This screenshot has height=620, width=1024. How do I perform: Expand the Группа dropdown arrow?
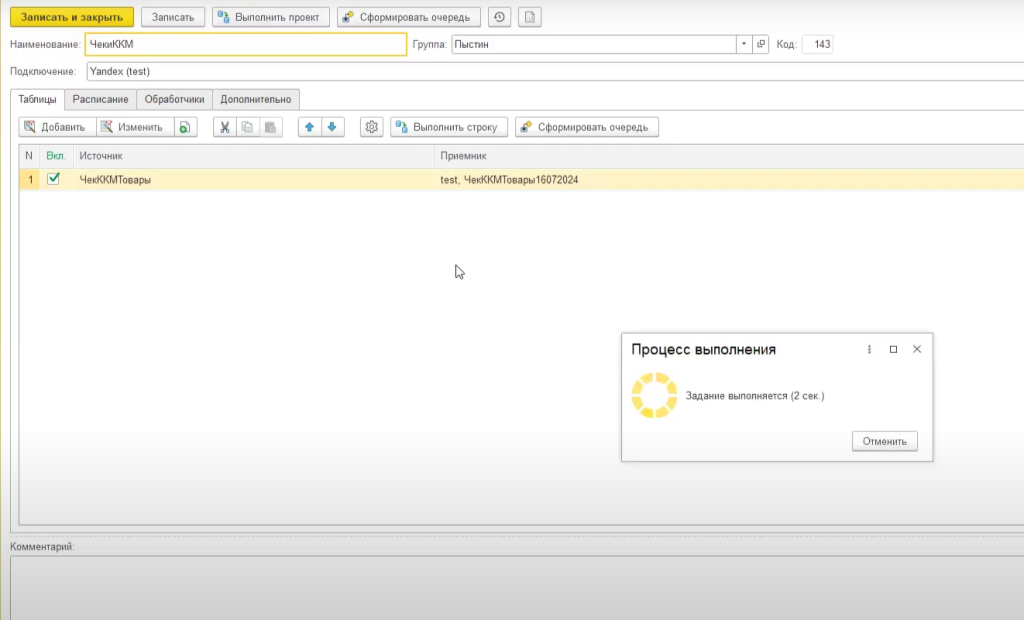click(x=744, y=44)
